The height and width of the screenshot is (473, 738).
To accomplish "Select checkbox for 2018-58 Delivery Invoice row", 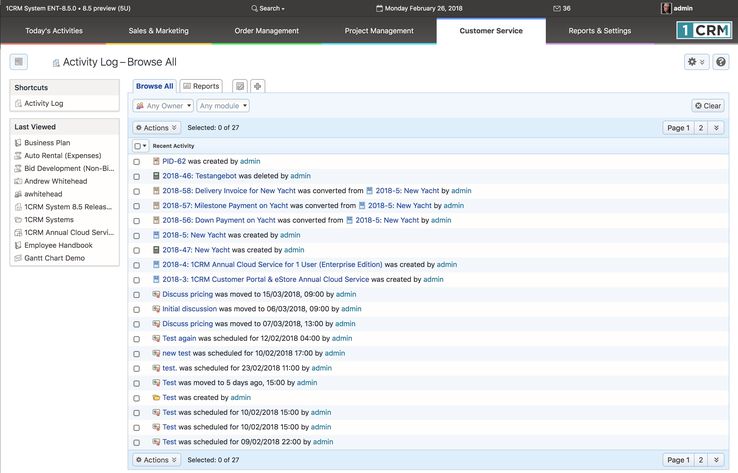I will 136,192.
